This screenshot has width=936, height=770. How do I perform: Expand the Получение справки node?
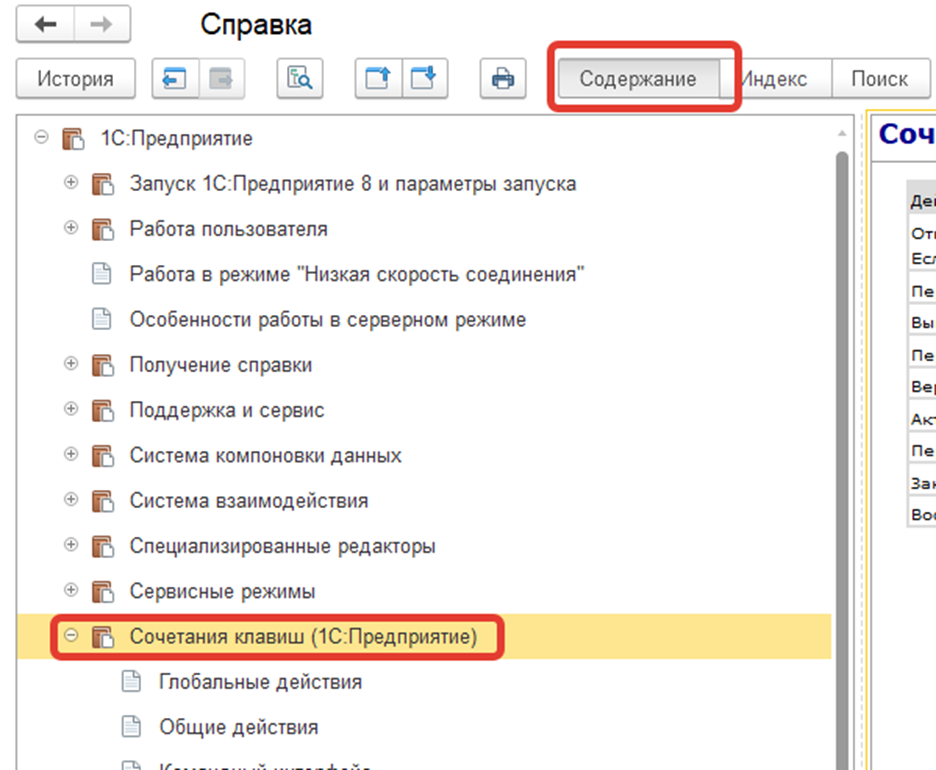[70, 364]
